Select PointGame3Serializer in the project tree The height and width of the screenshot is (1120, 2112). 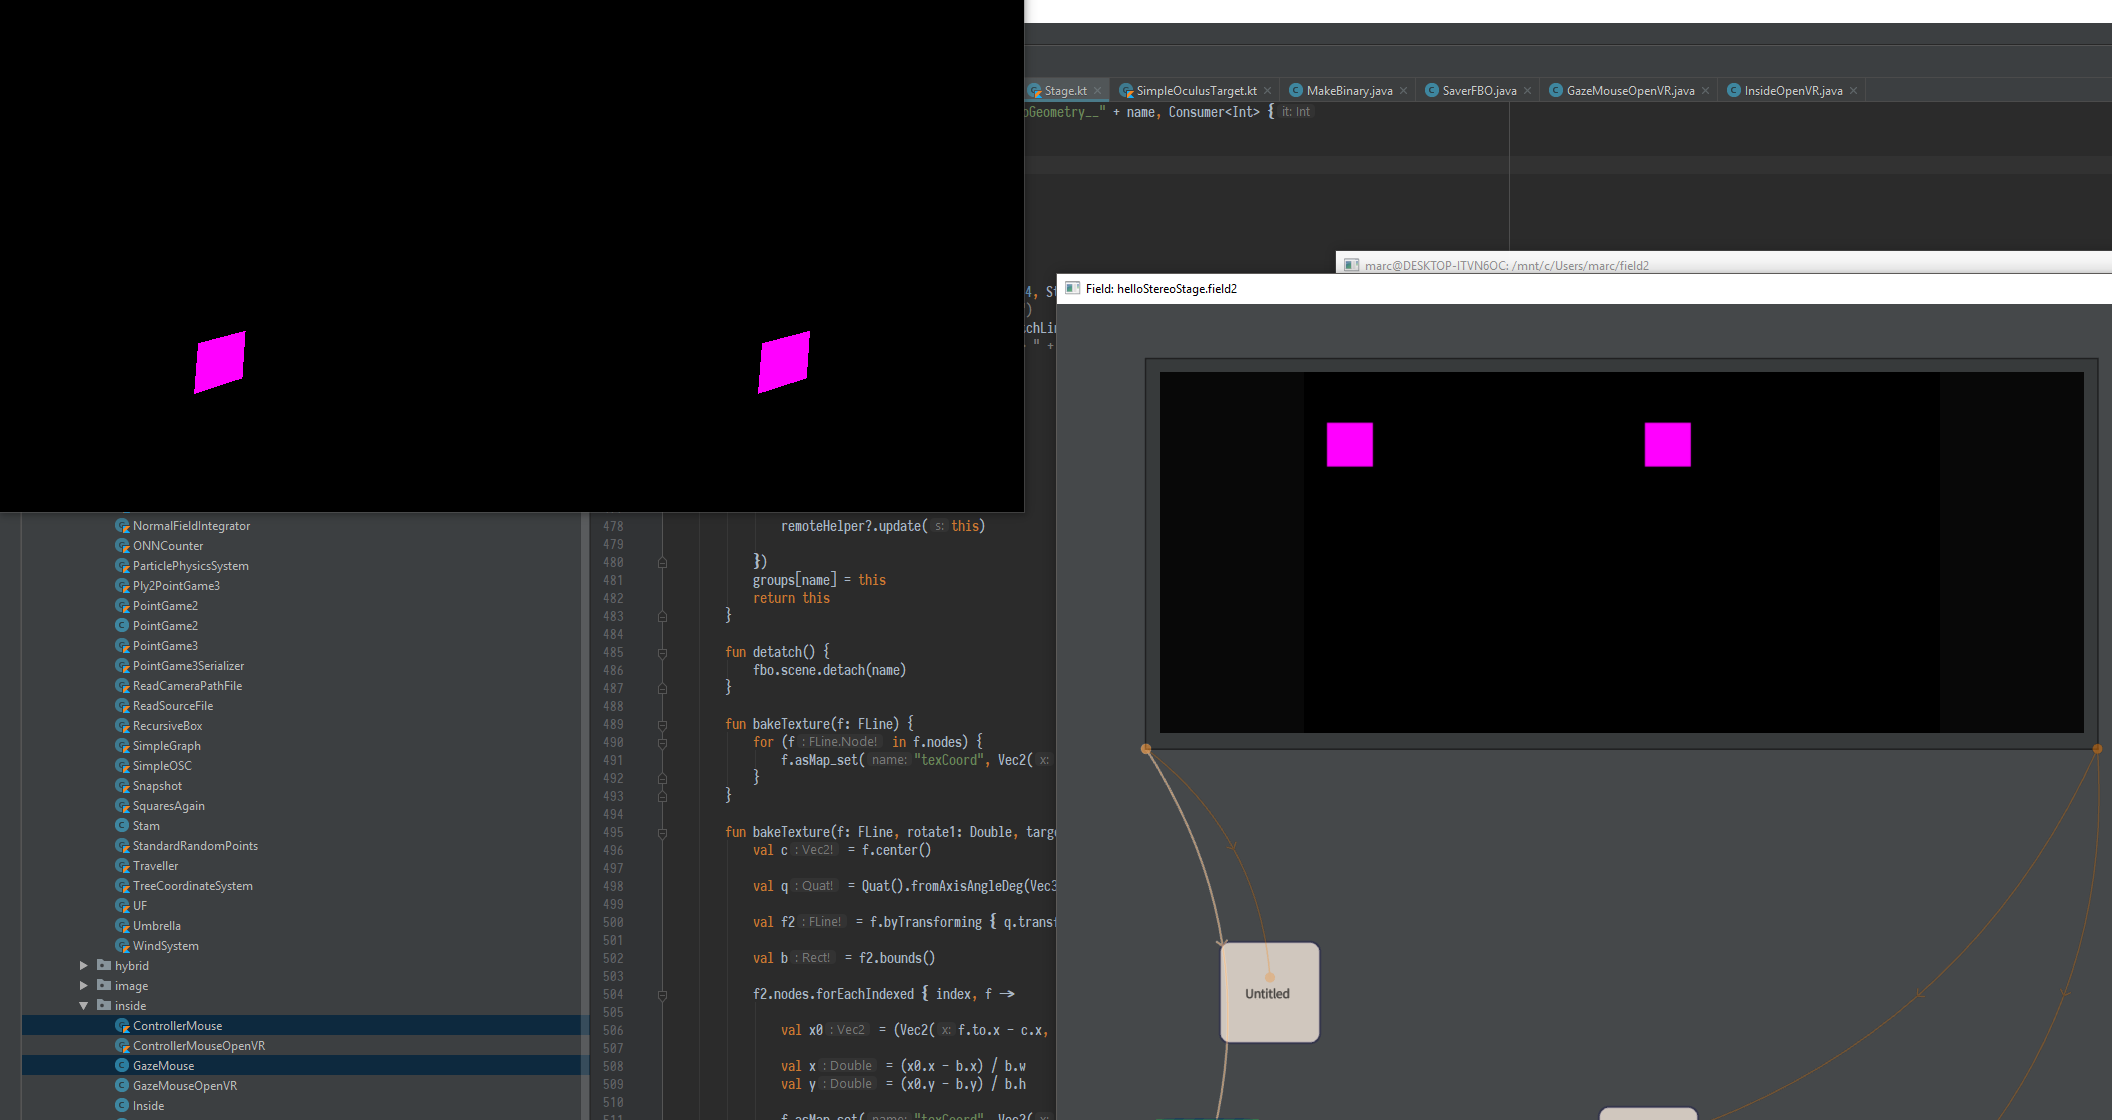(188, 666)
